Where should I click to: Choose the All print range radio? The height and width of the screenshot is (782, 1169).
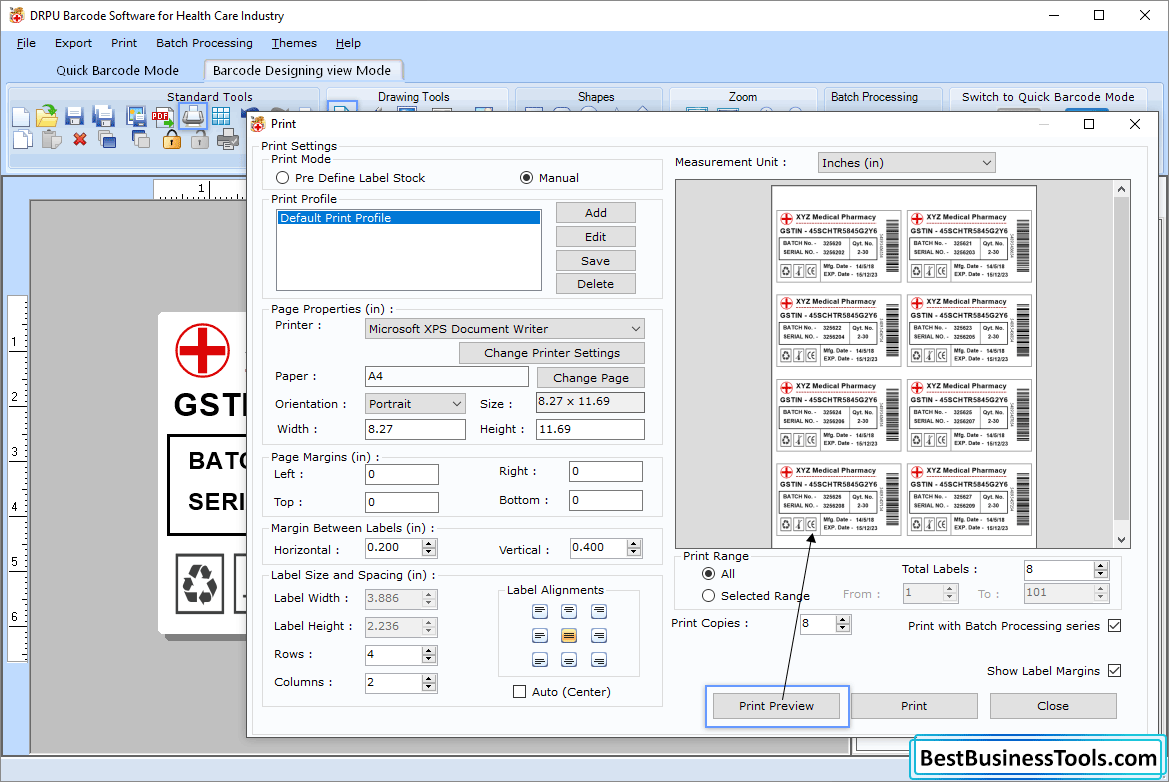[x=708, y=574]
